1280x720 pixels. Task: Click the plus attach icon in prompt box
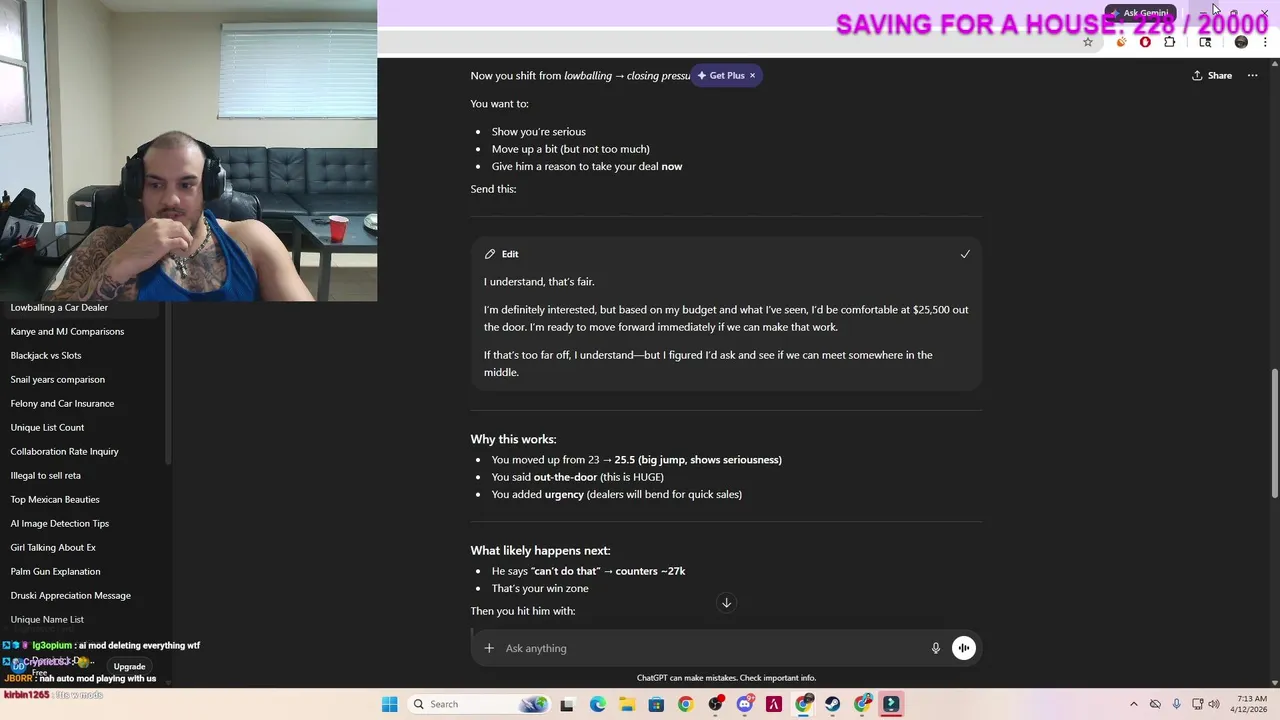coord(489,648)
